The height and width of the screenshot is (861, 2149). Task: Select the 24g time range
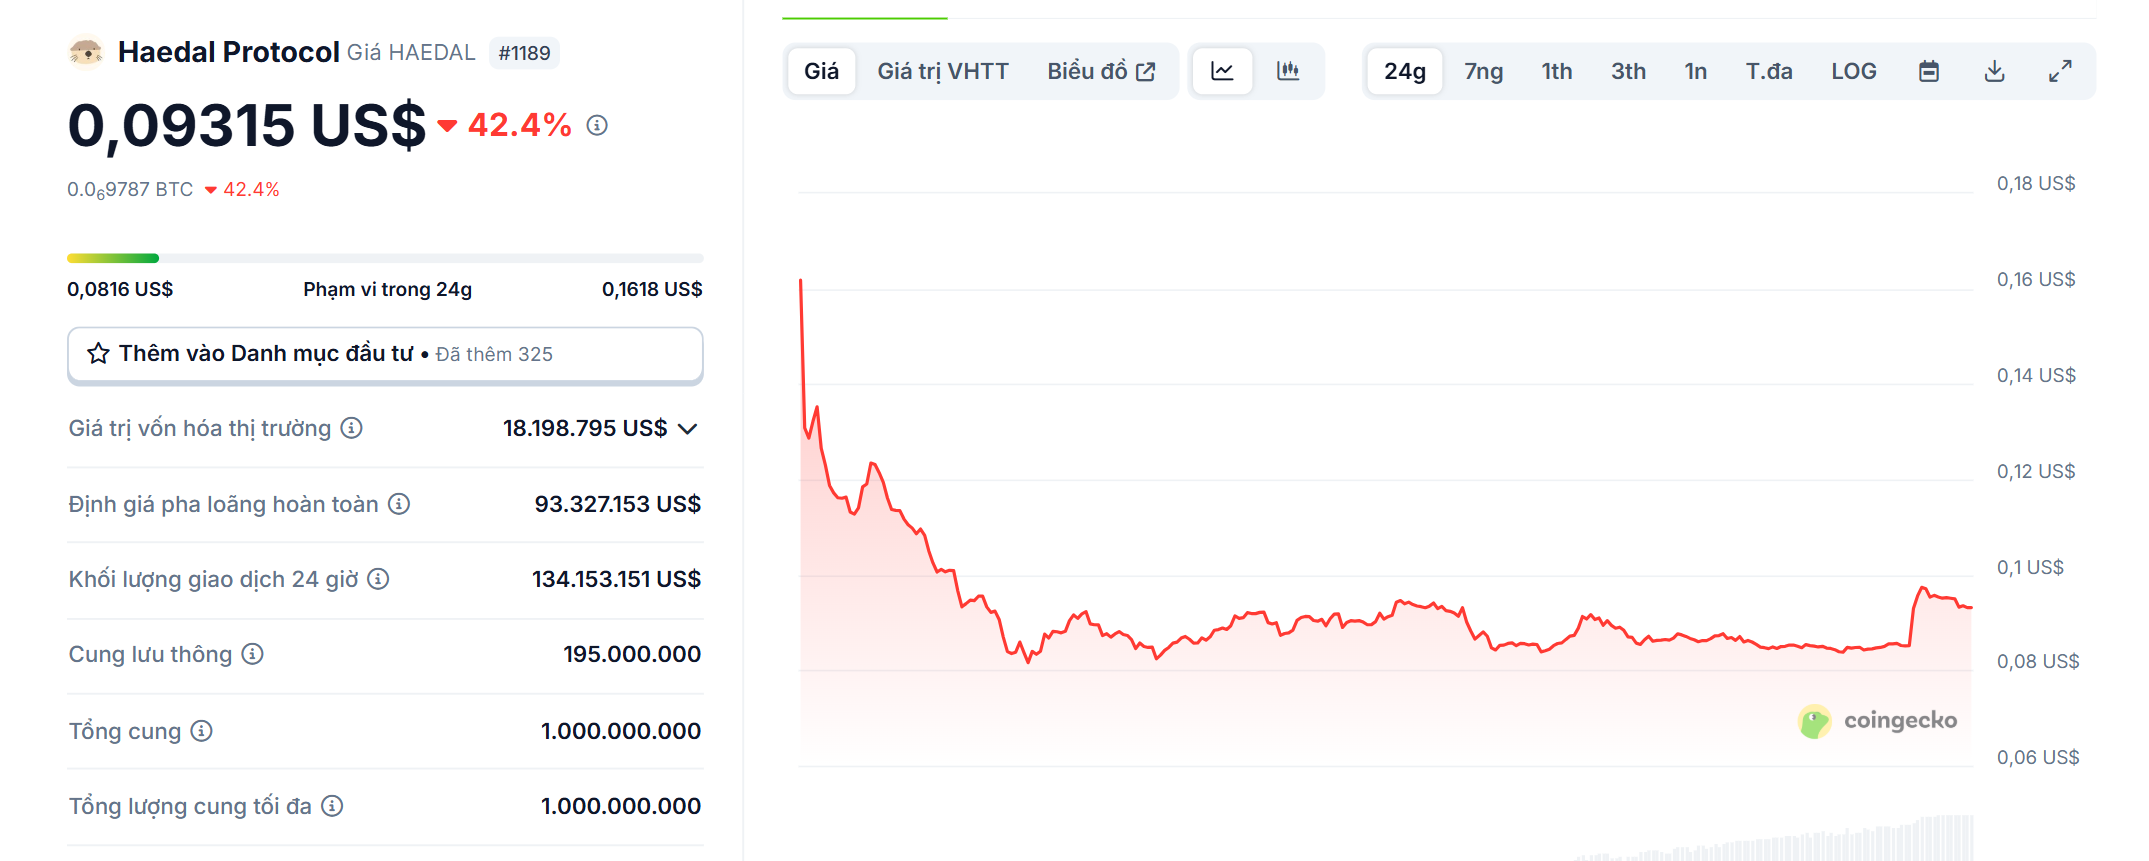pyautogui.click(x=1405, y=71)
